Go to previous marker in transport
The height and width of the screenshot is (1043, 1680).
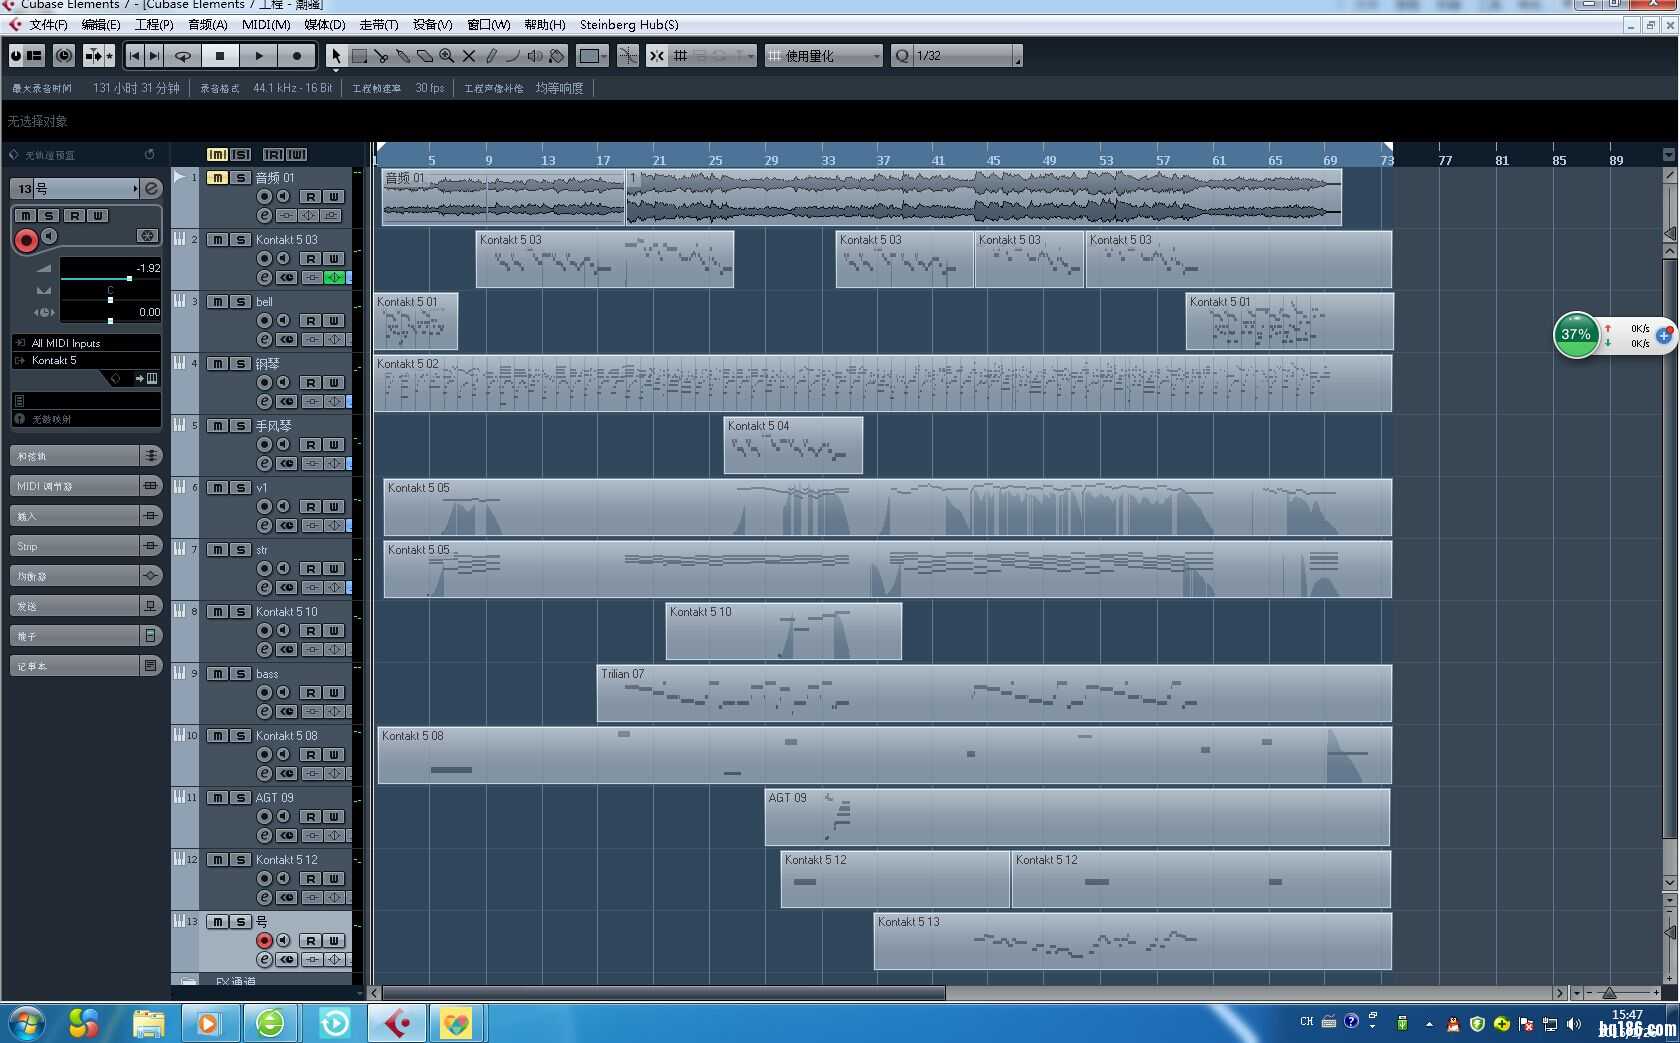pos(135,56)
